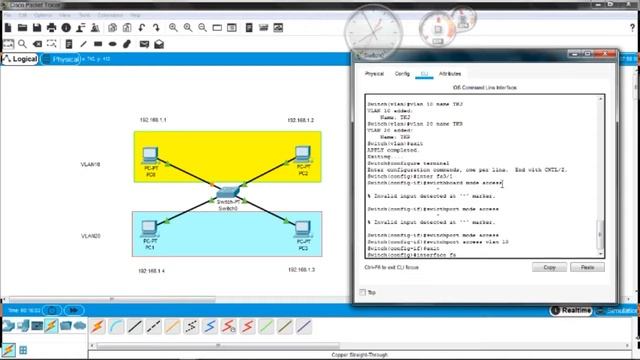Open the End Devices category icon
This screenshot has height=360, width=640.
tap(23, 326)
